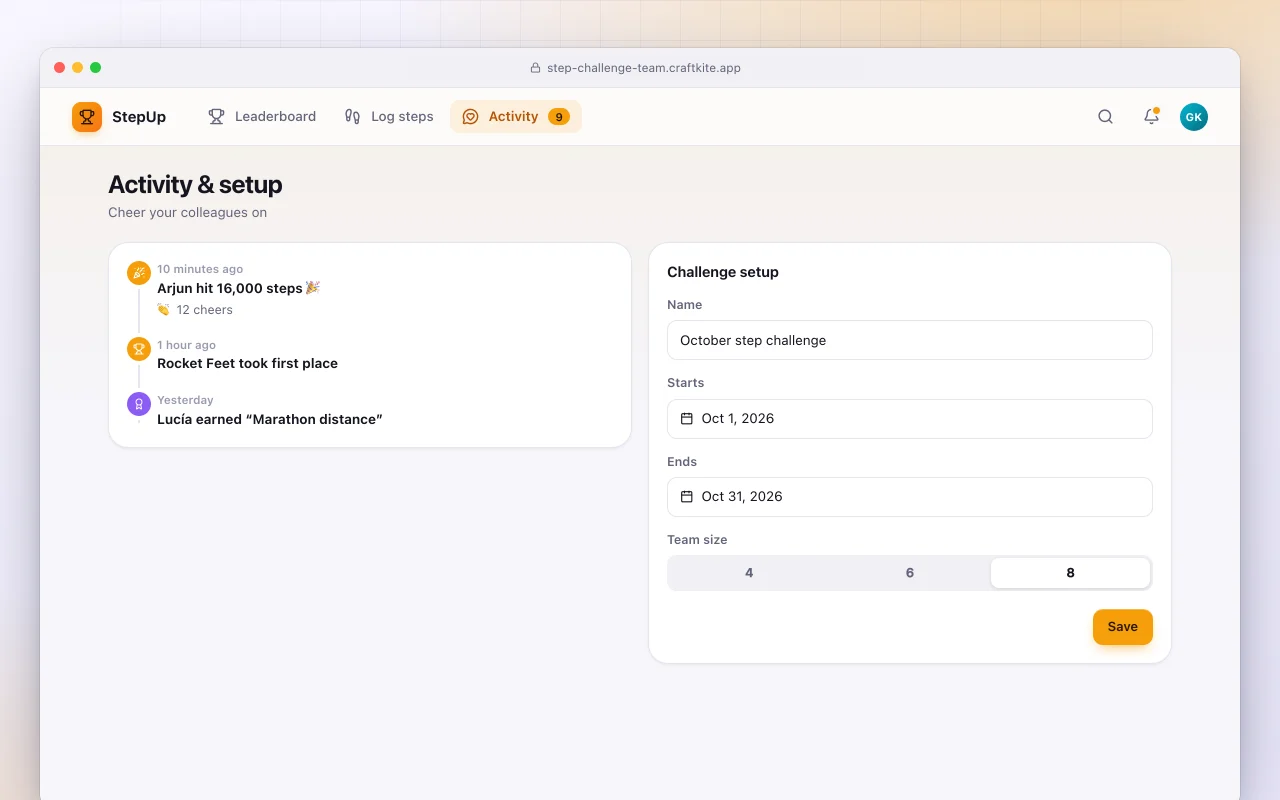
Task: Select team size 6
Action: 910,573
